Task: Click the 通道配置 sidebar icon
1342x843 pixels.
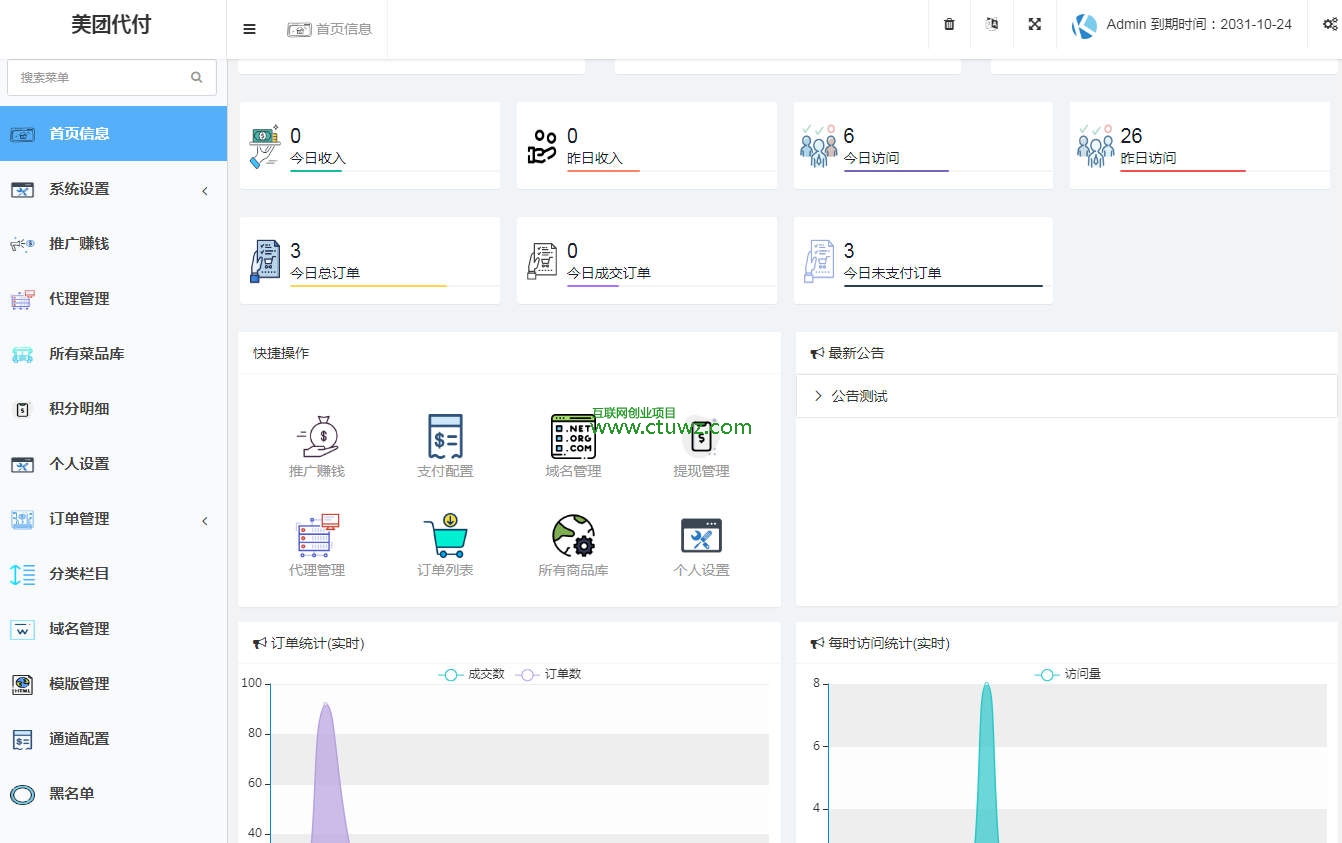Action: [22, 739]
